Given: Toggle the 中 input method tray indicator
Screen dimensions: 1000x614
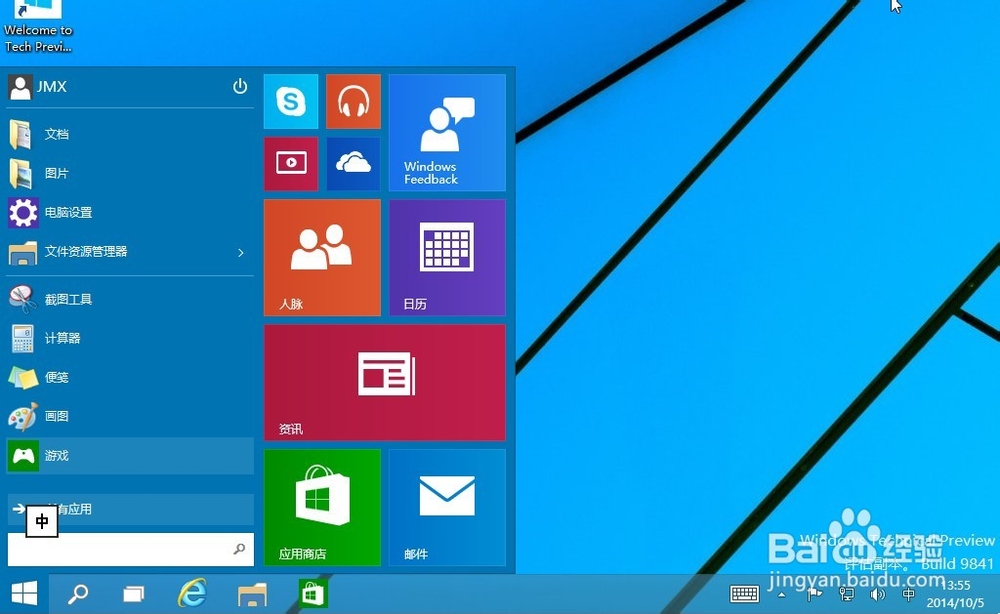Looking at the screenshot, I should (908, 594).
